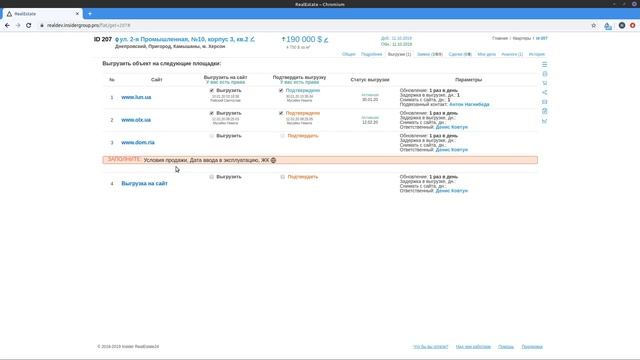Click the Как мы работаем footer link

(x=473, y=347)
